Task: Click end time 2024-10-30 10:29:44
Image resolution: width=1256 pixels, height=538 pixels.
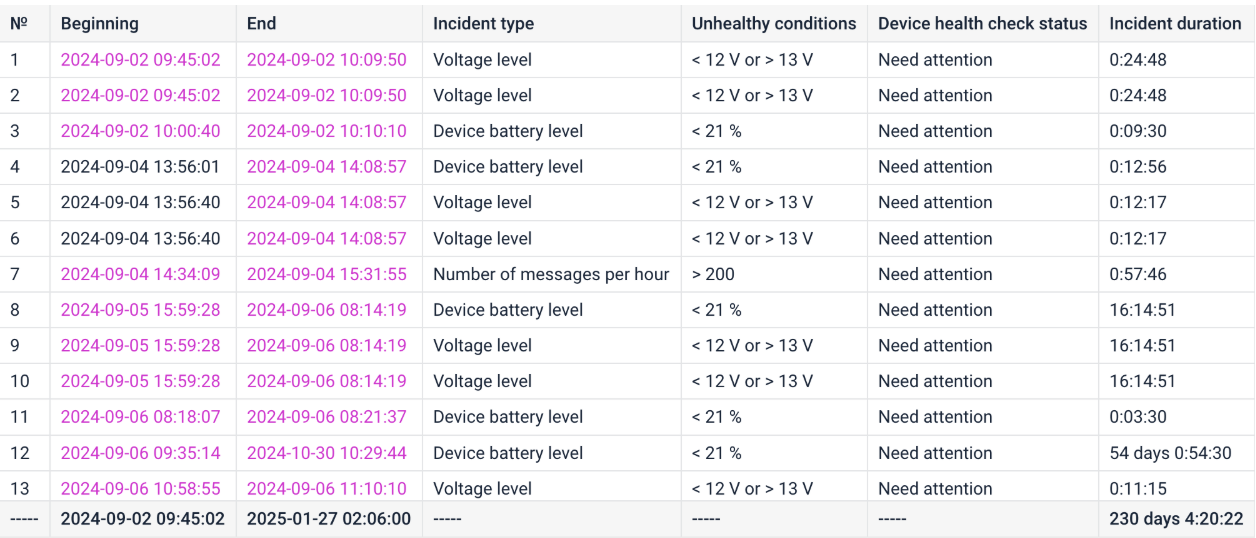Action: pyautogui.click(x=327, y=453)
